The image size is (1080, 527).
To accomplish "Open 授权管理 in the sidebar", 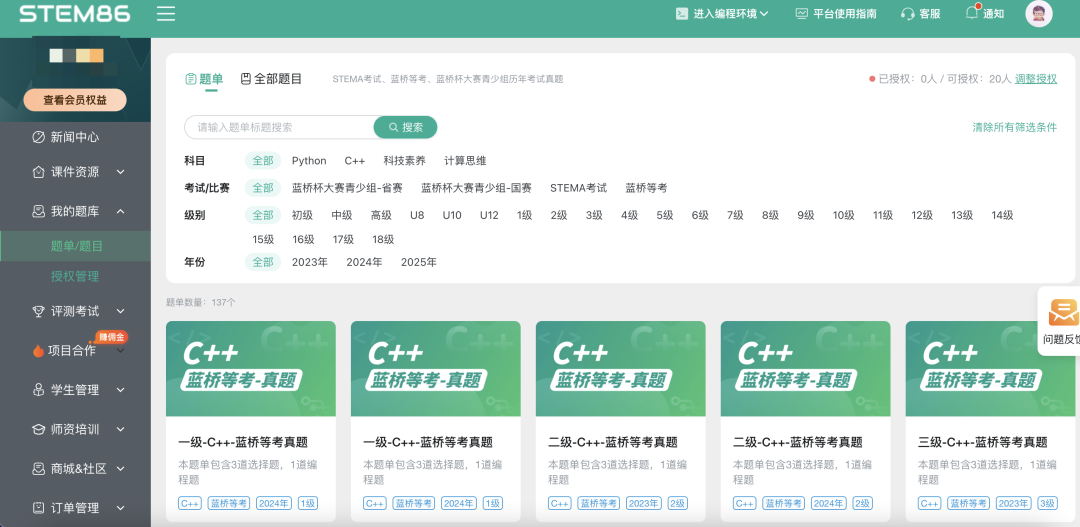I will click(x=75, y=276).
